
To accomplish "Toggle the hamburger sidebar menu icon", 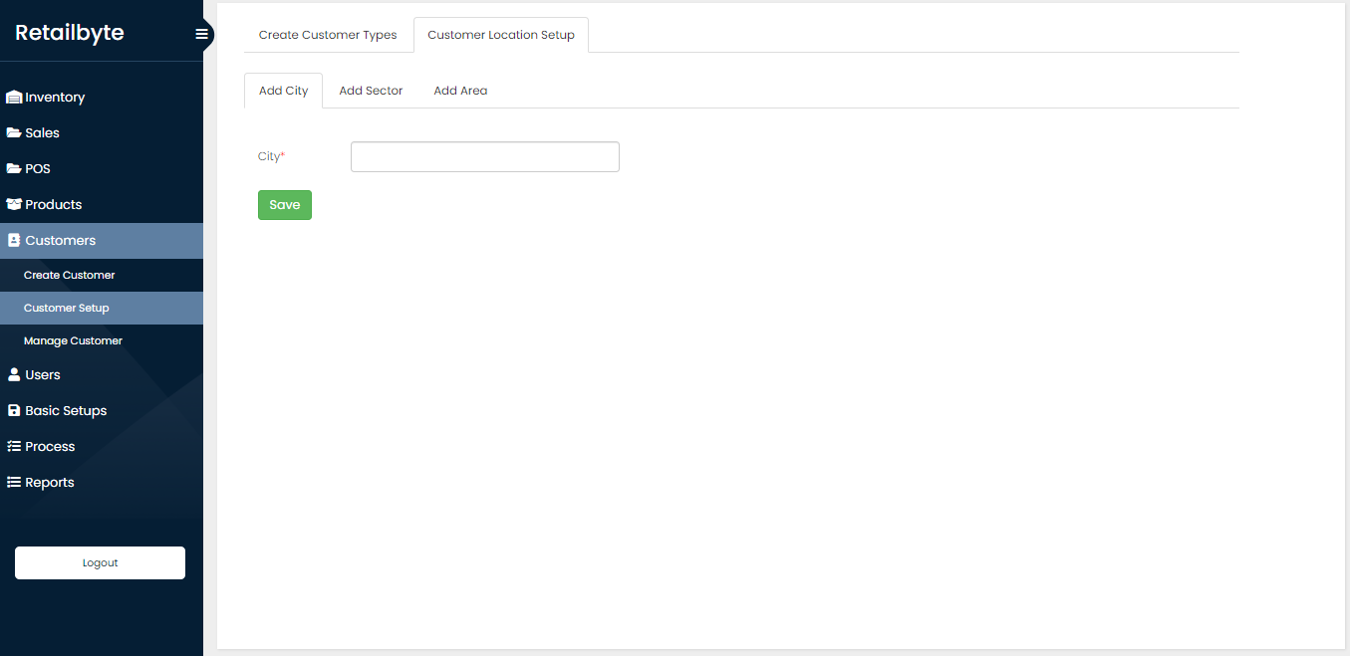I will (x=201, y=34).
